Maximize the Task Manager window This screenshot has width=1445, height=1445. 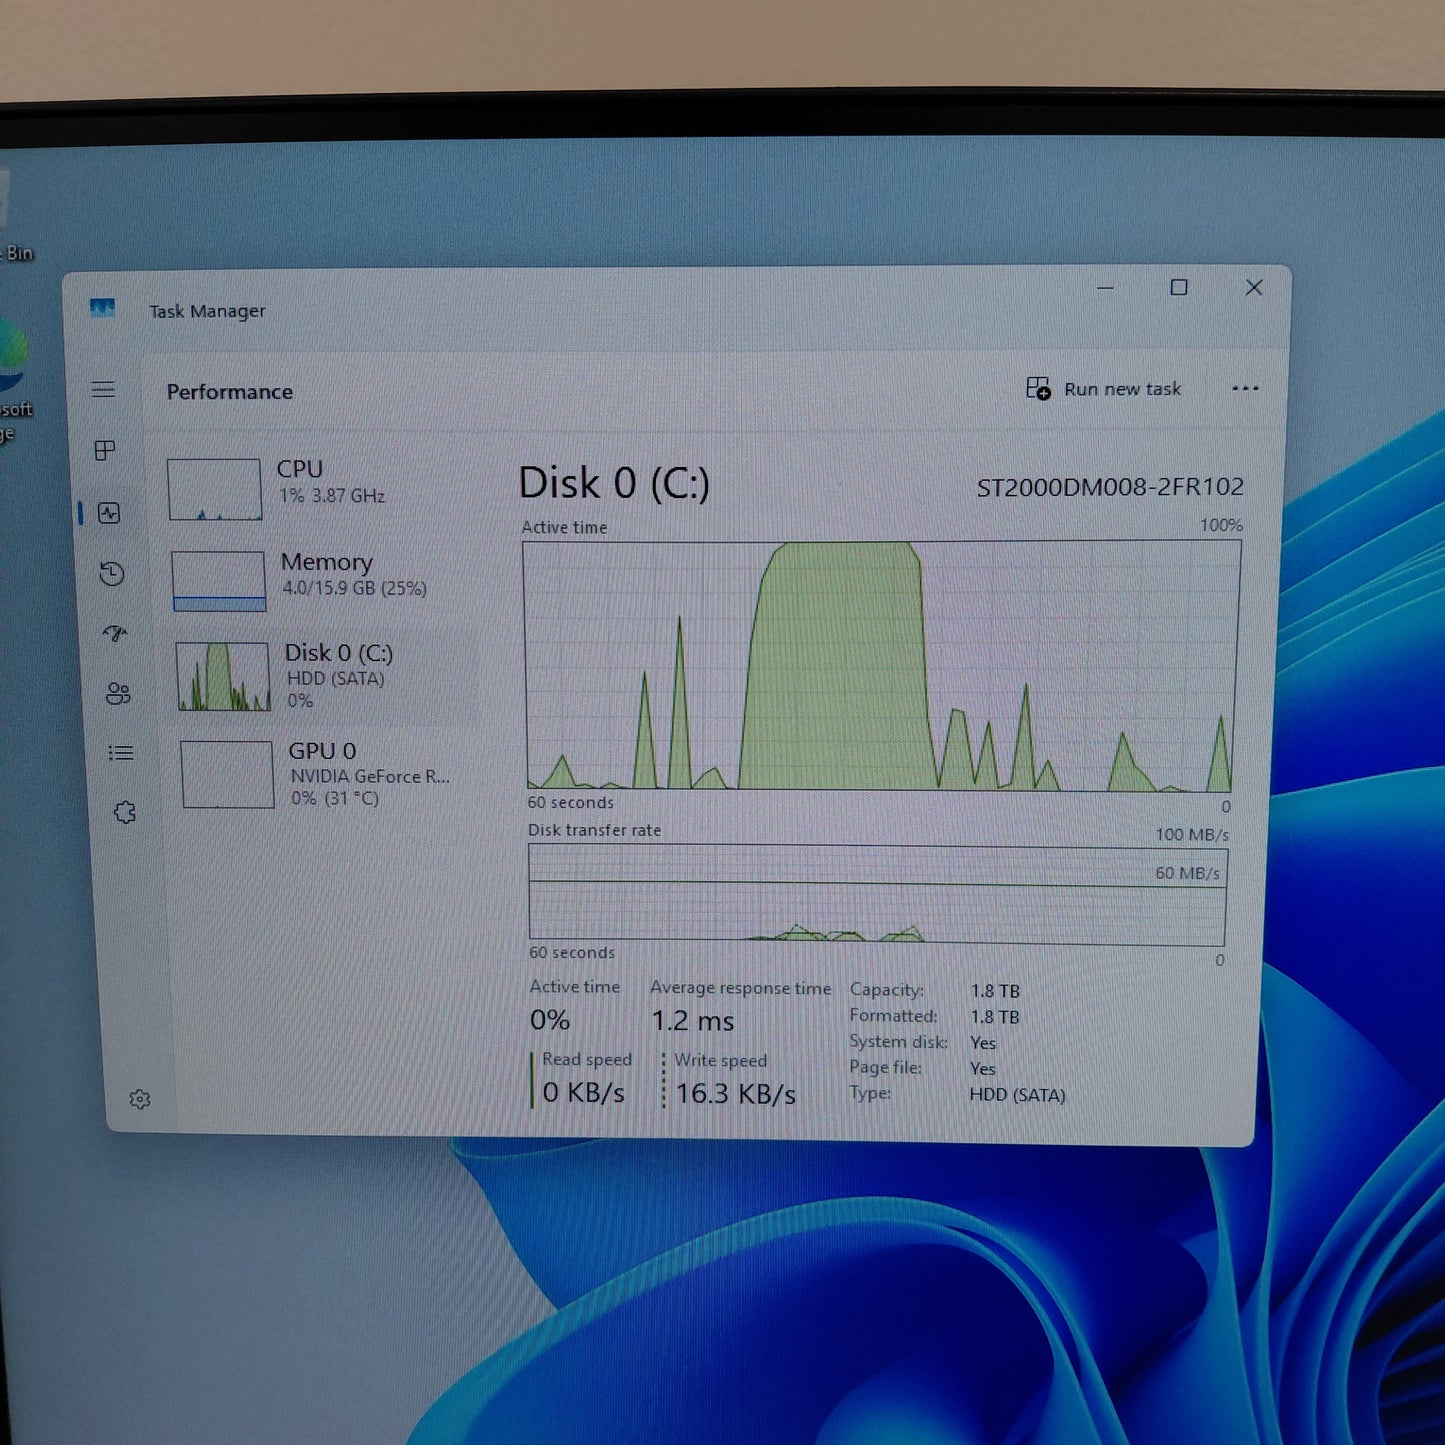[x=1179, y=288]
